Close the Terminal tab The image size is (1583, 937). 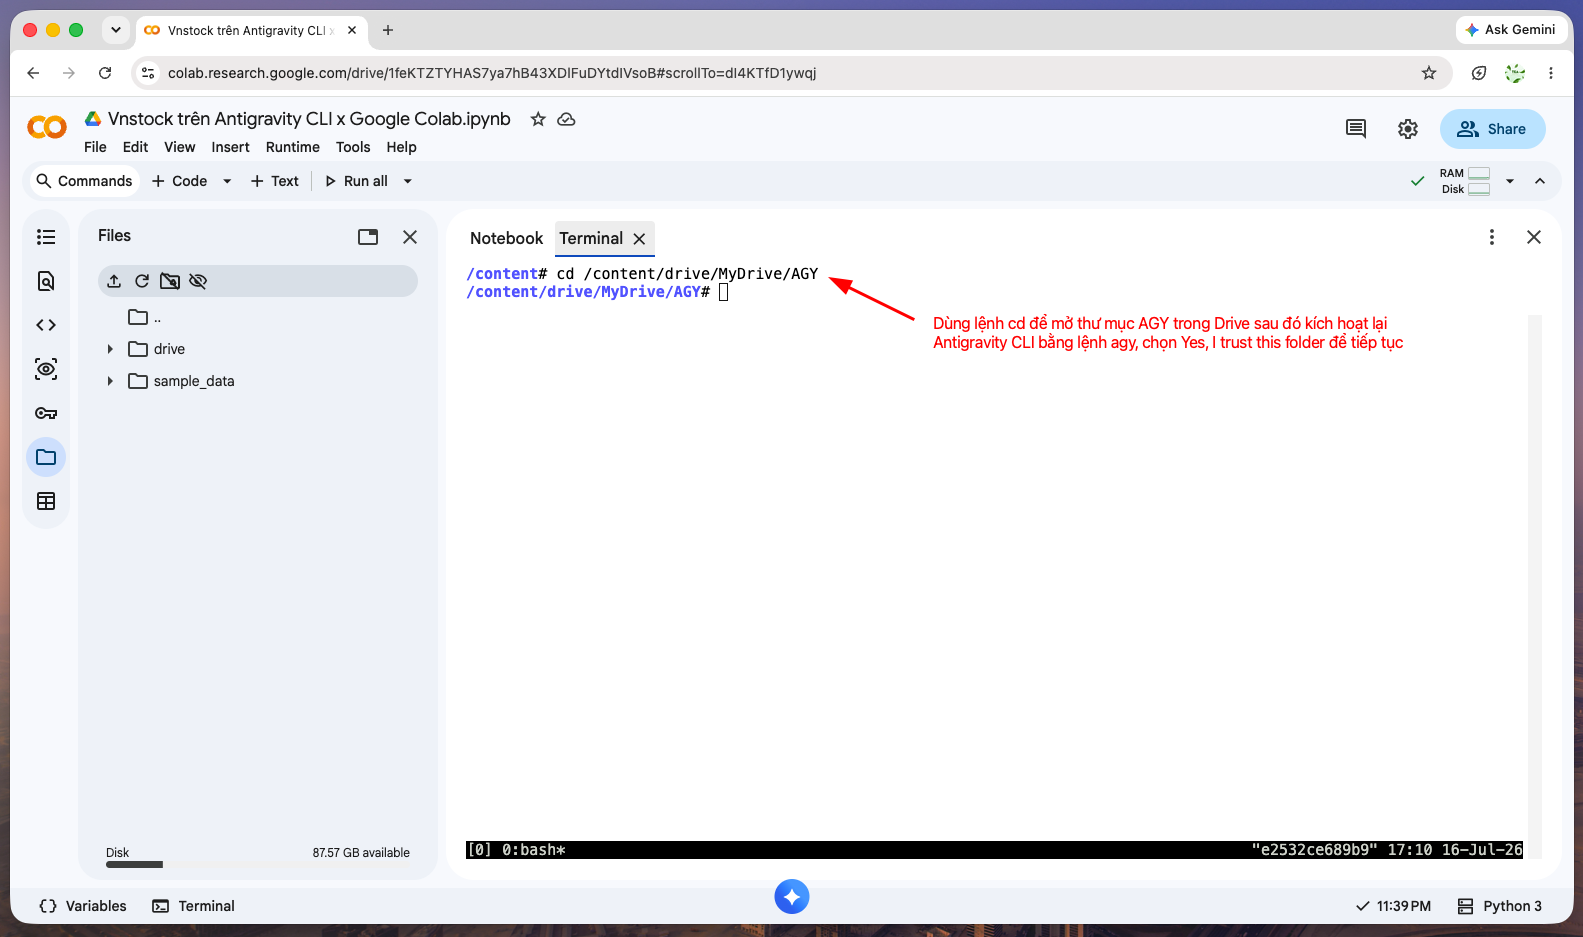(x=639, y=239)
